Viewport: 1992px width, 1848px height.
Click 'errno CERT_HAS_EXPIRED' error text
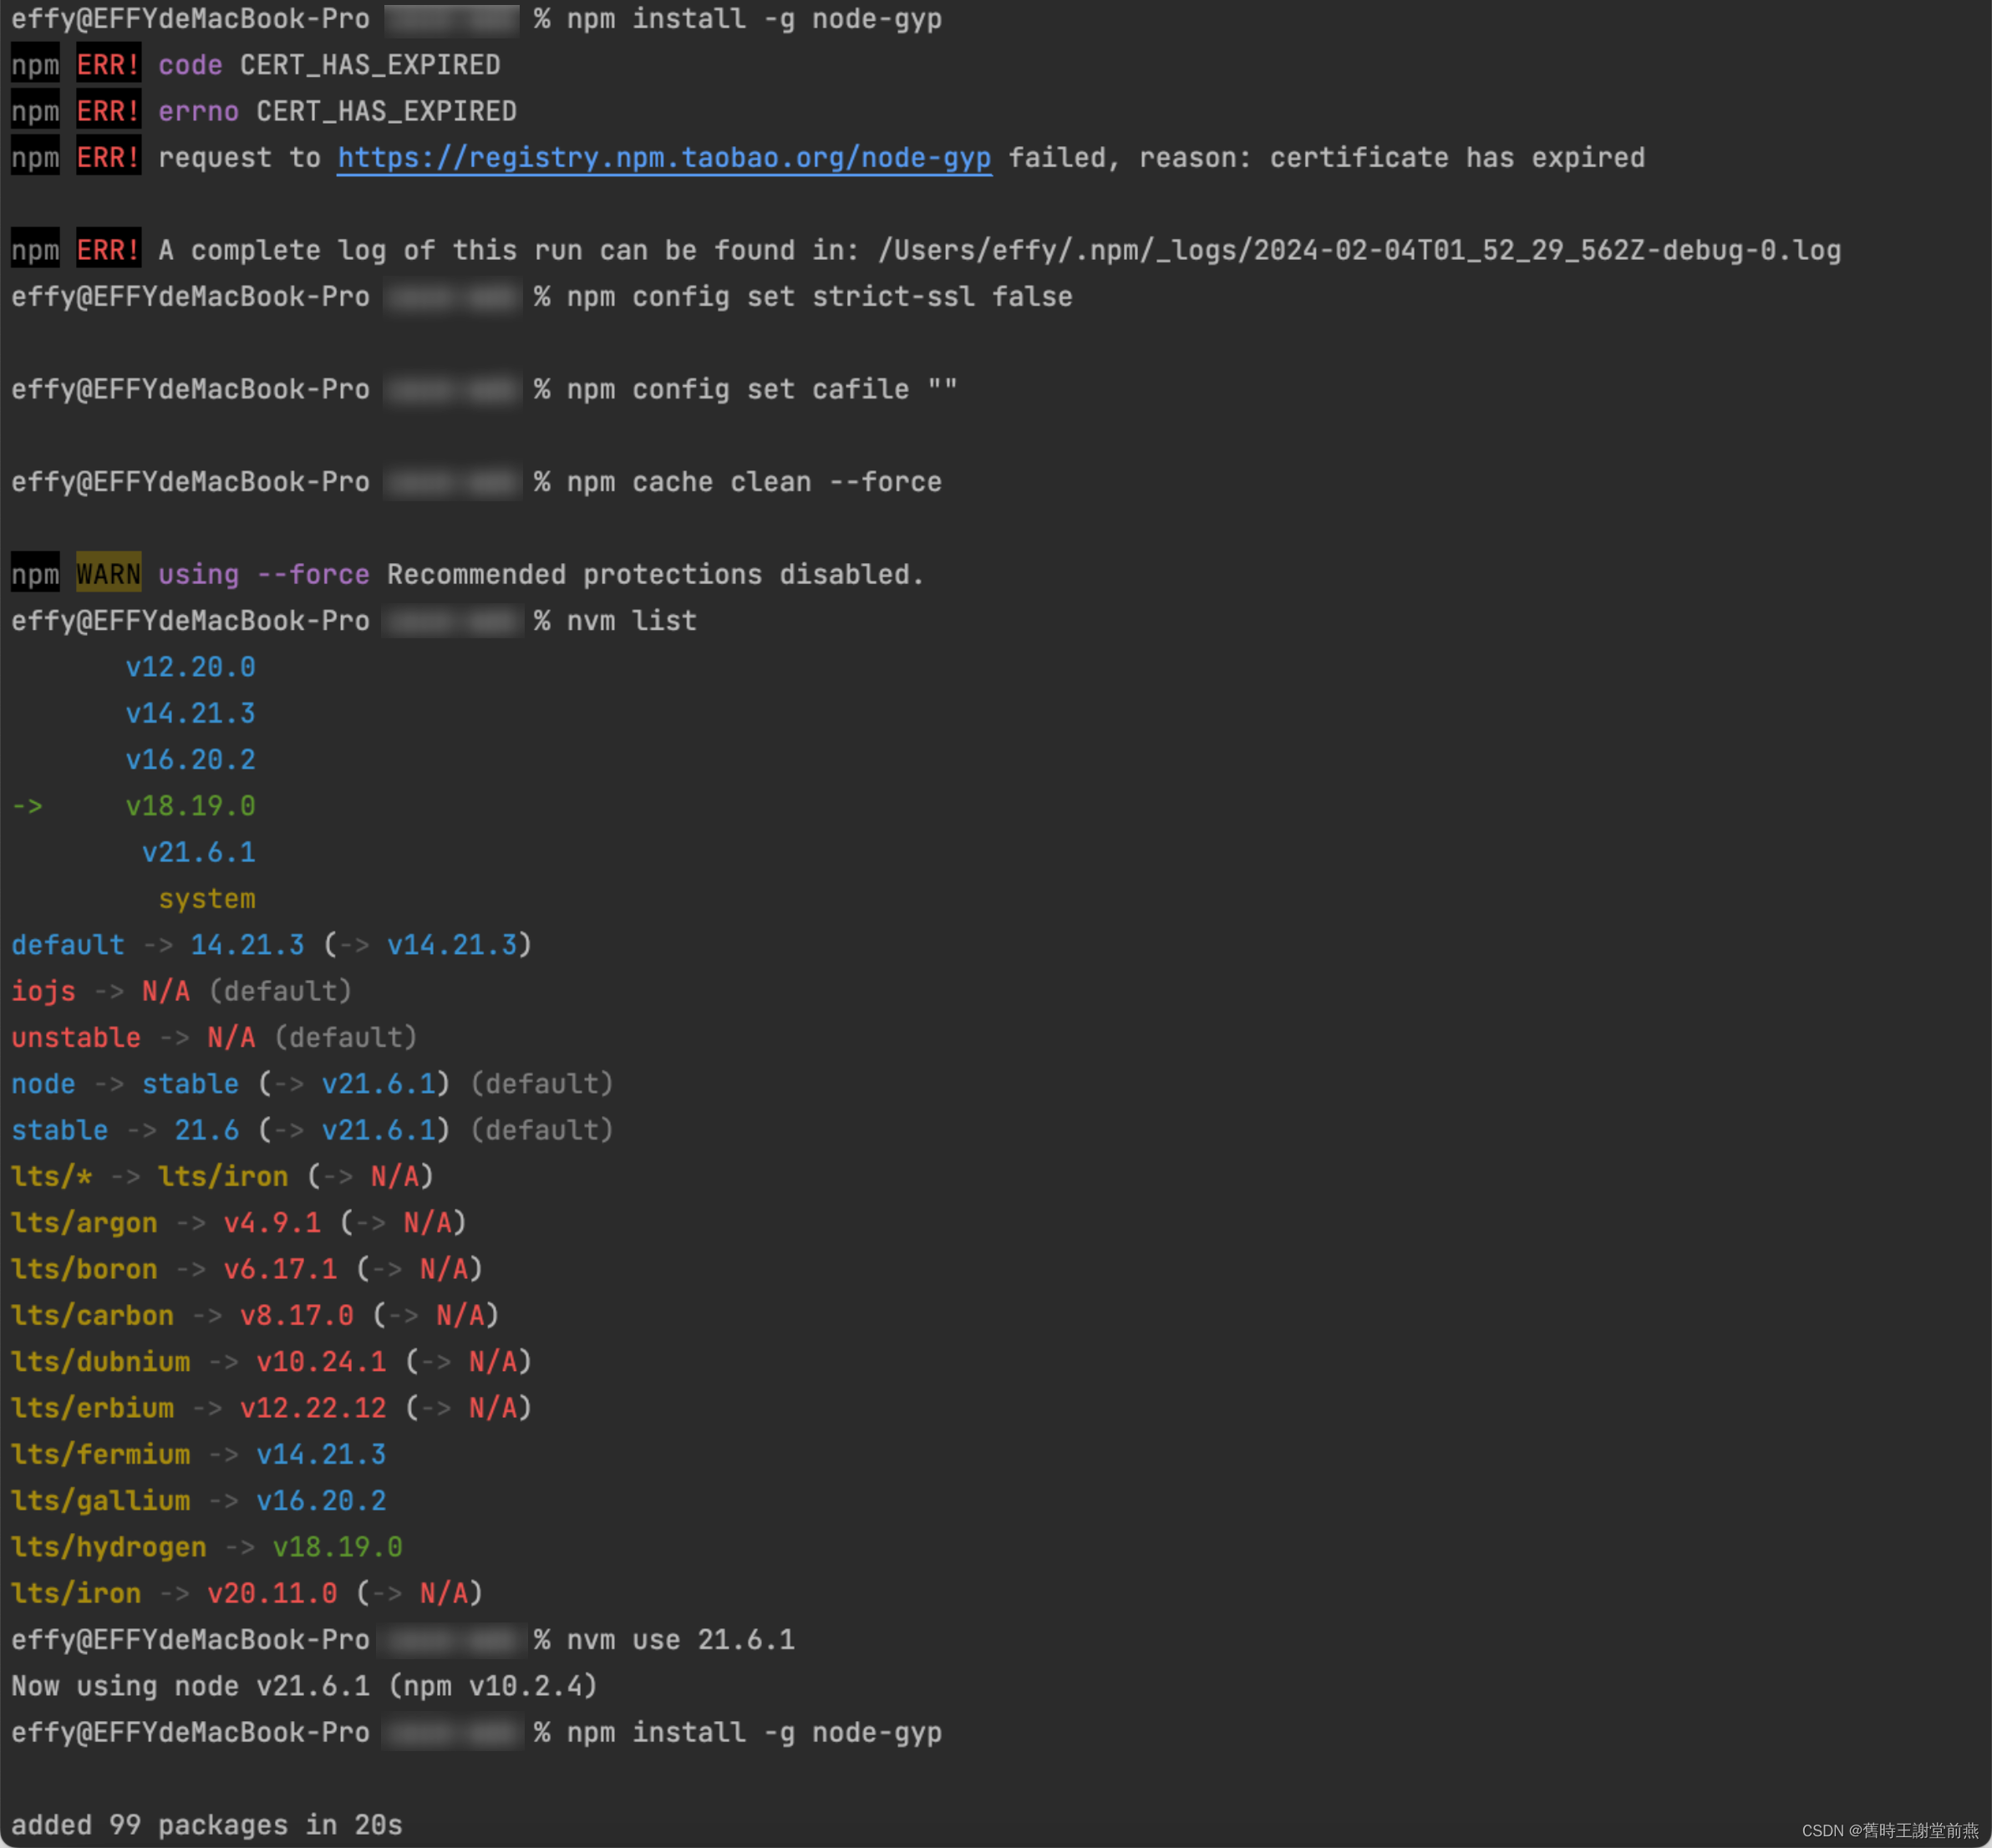click(x=338, y=111)
